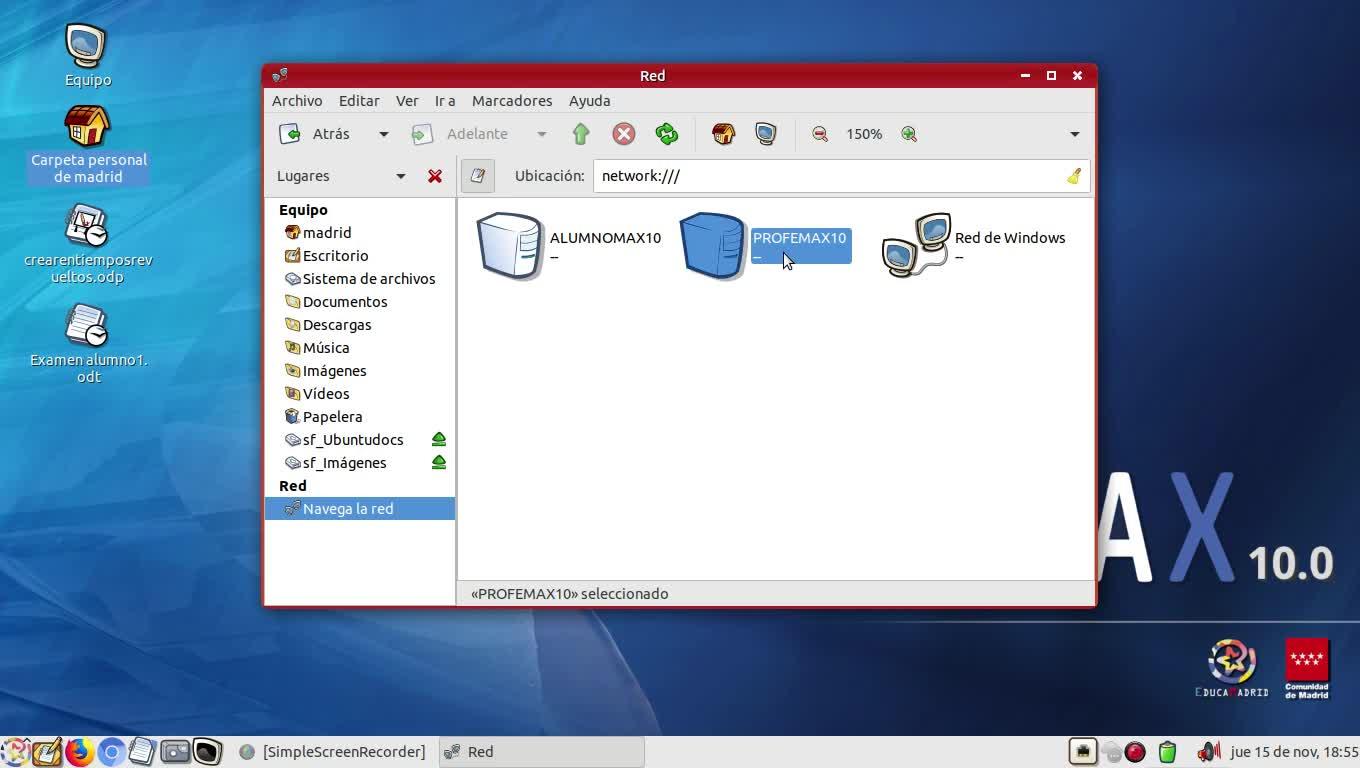Toggle text-based location bar edit button

(478, 176)
